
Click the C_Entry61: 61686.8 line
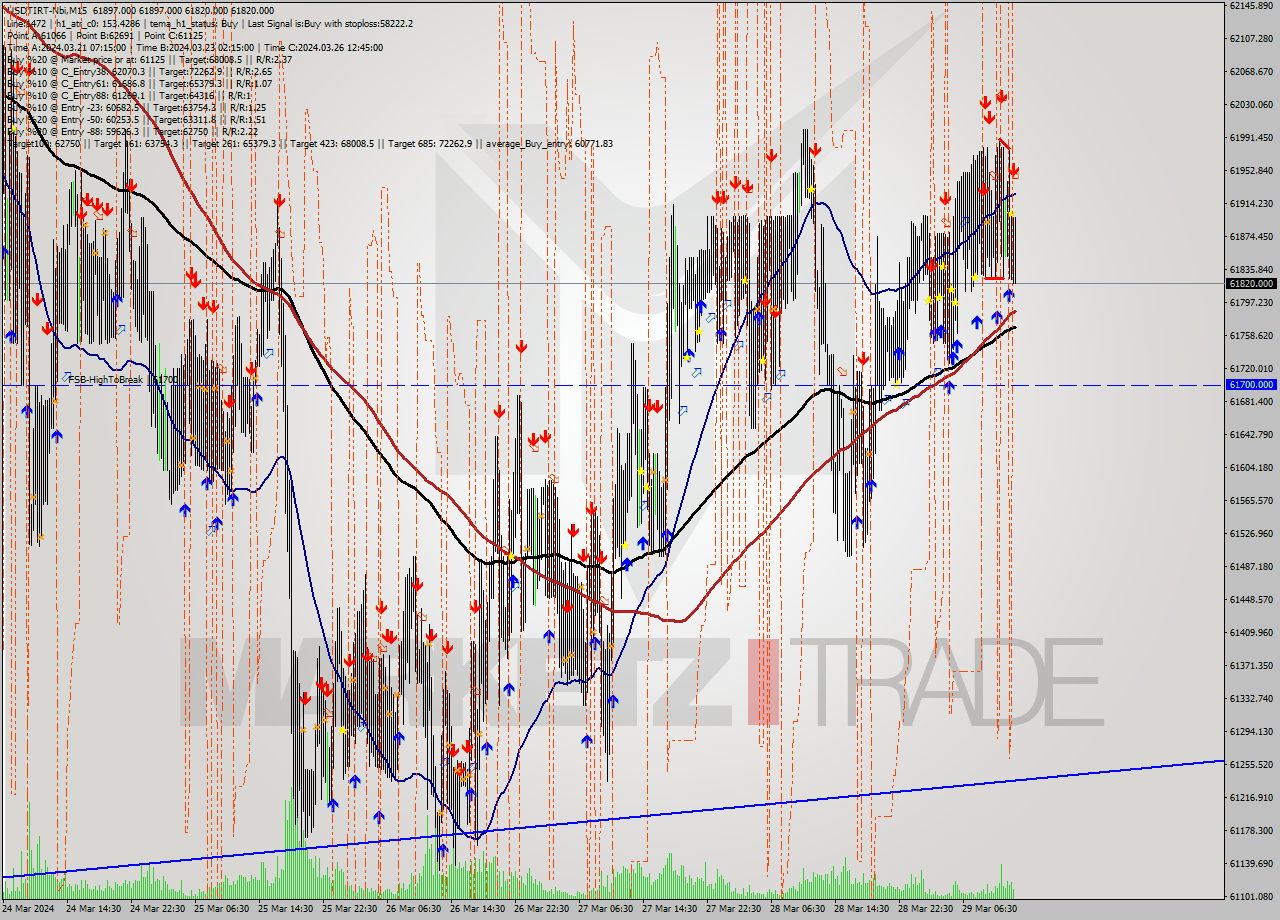pyautogui.click(x=139, y=83)
